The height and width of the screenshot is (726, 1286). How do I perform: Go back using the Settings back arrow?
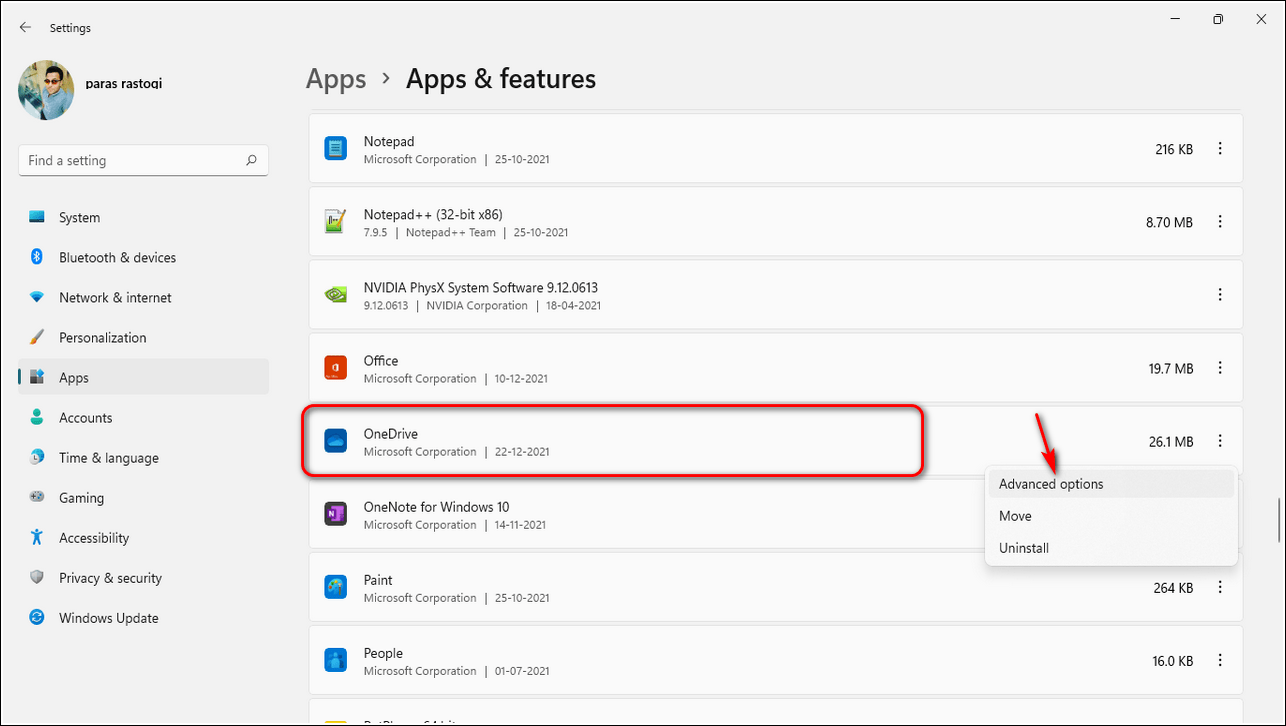tap(25, 28)
